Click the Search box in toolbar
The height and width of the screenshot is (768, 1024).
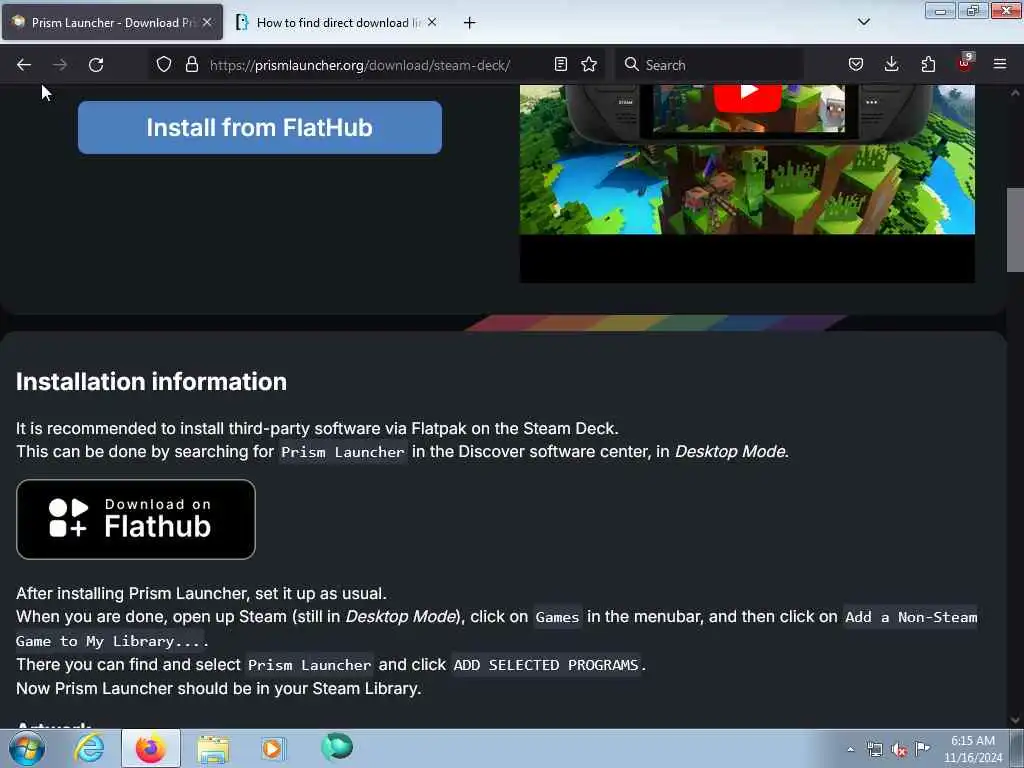[710, 65]
